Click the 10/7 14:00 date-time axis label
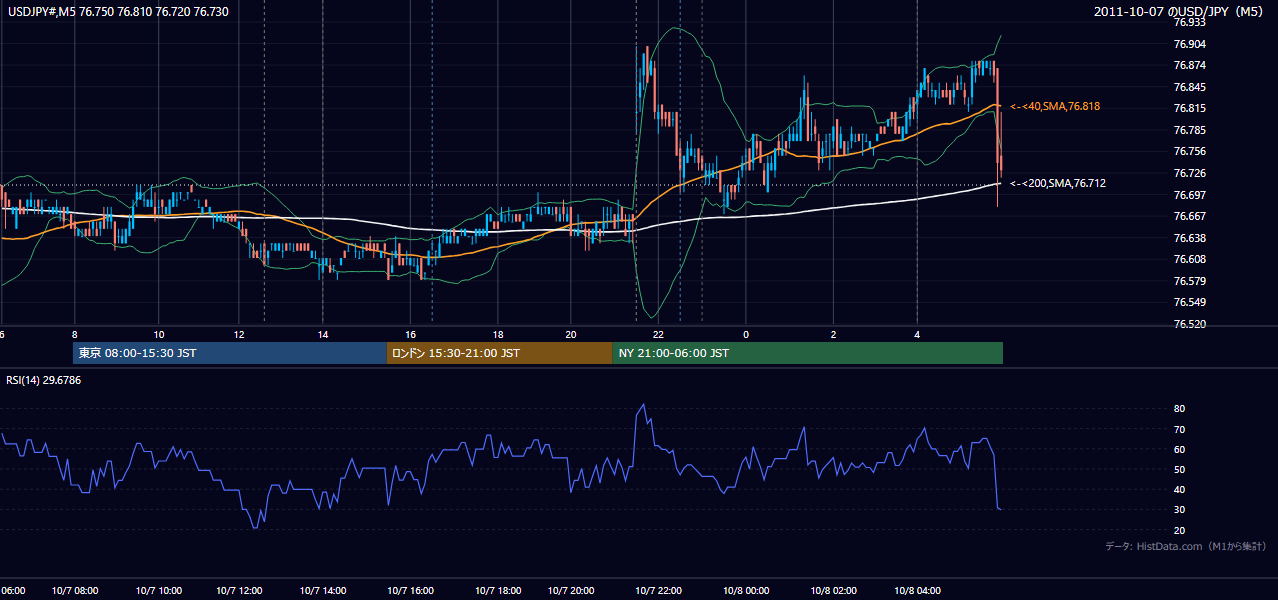 322,591
